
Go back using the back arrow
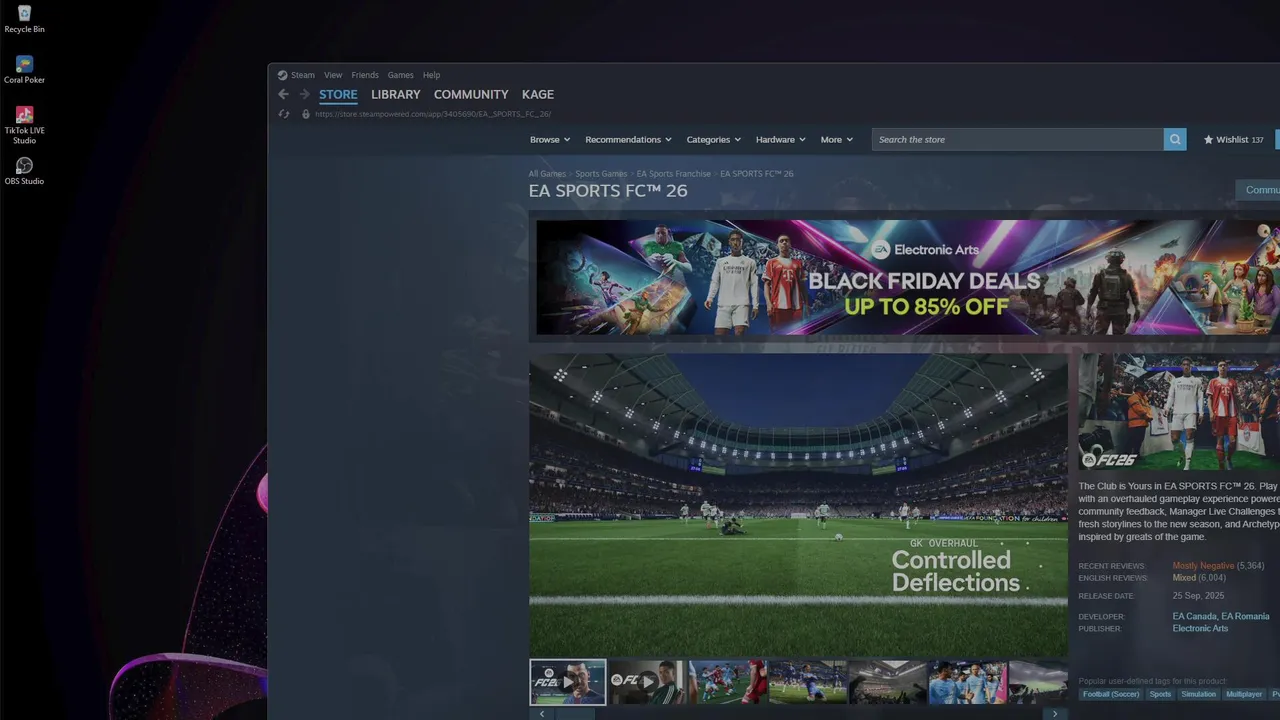click(283, 94)
